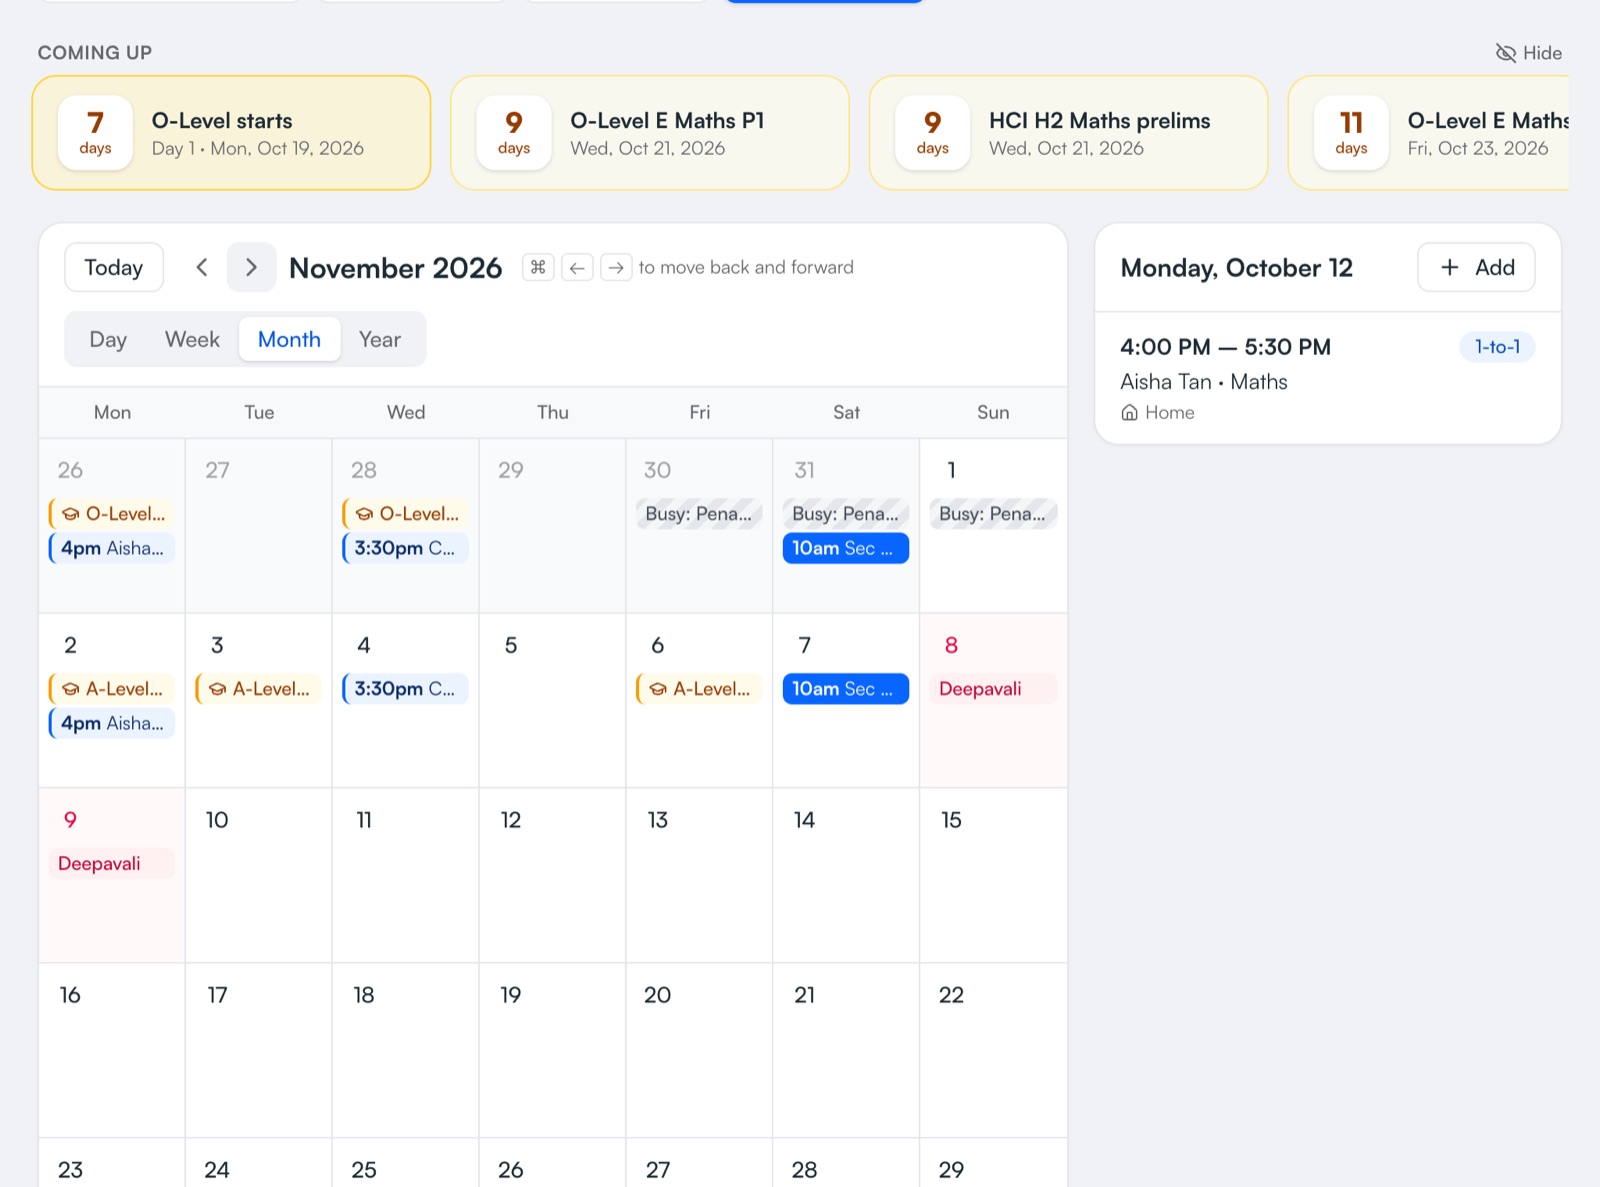1600x1187 pixels.
Task: Open the O-Level event on October 26
Action: tap(112, 514)
